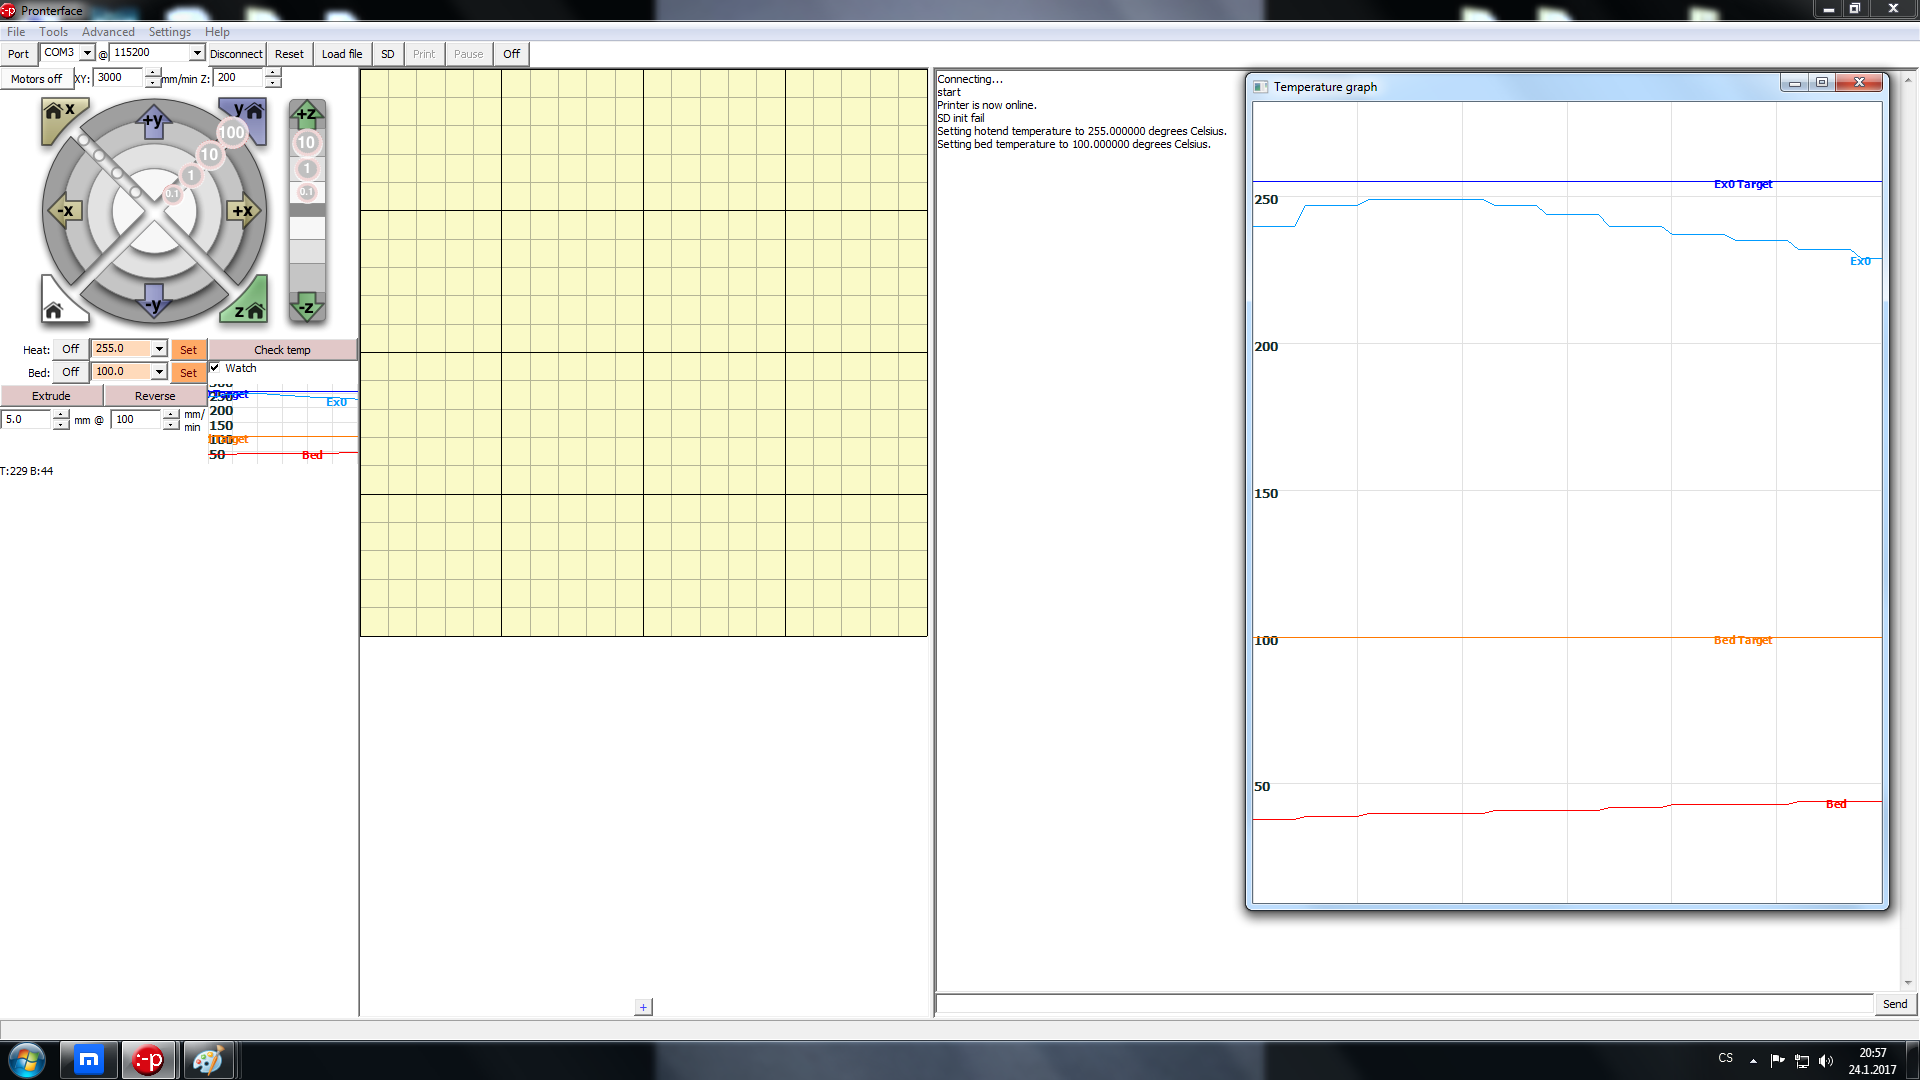The width and height of the screenshot is (1920, 1080).
Task: Jog the +Y arrow
Action: 153,122
